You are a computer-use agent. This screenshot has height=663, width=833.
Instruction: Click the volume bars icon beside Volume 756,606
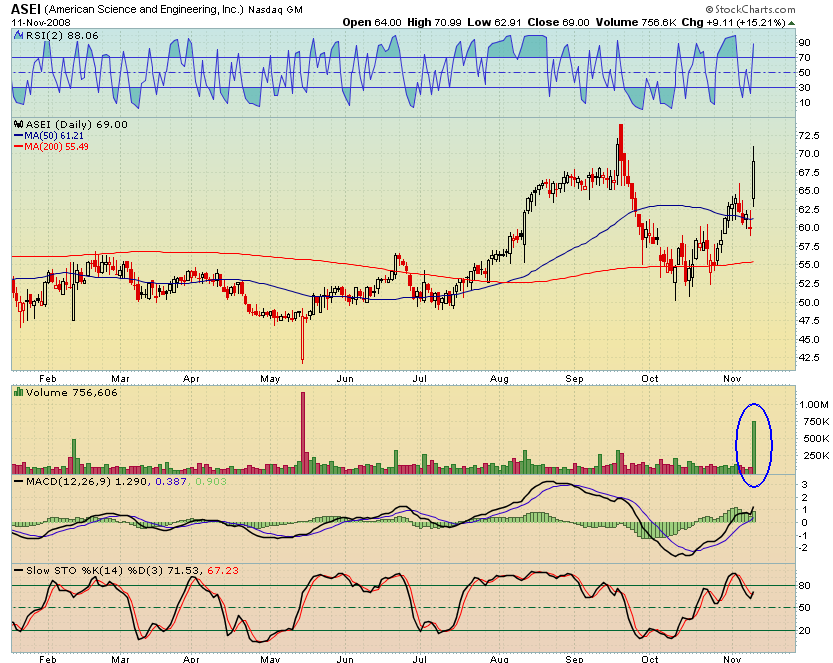pyautogui.click(x=19, y=392)
